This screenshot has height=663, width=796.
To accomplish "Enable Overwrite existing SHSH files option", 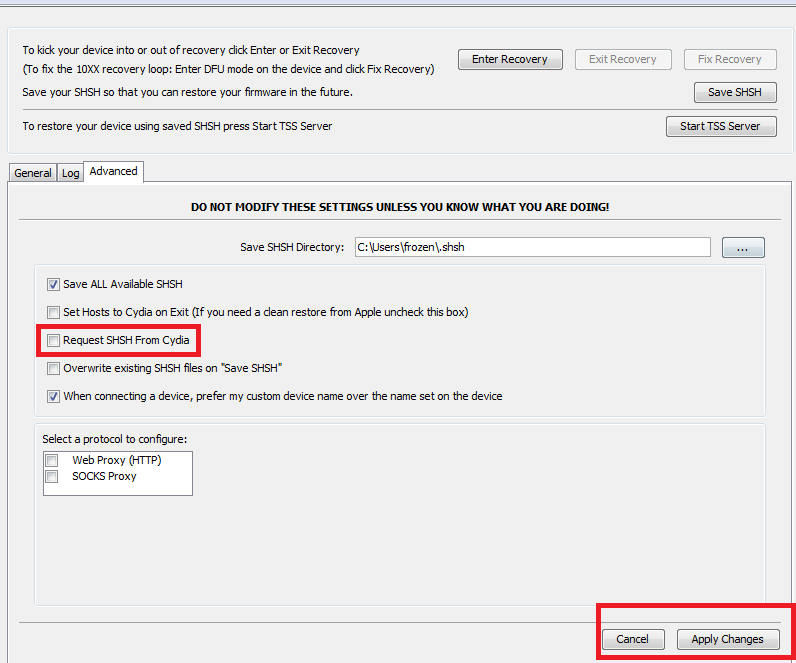I will click(x=53, y=368).
